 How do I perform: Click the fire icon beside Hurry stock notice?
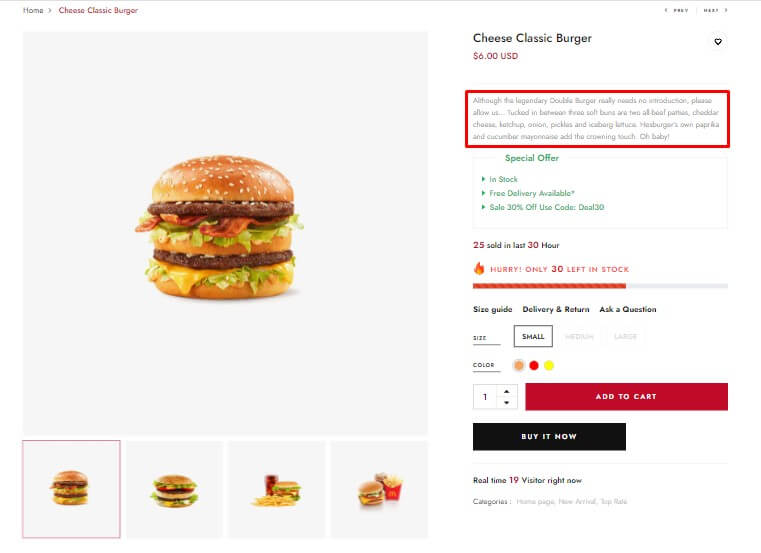pos(479,268)
